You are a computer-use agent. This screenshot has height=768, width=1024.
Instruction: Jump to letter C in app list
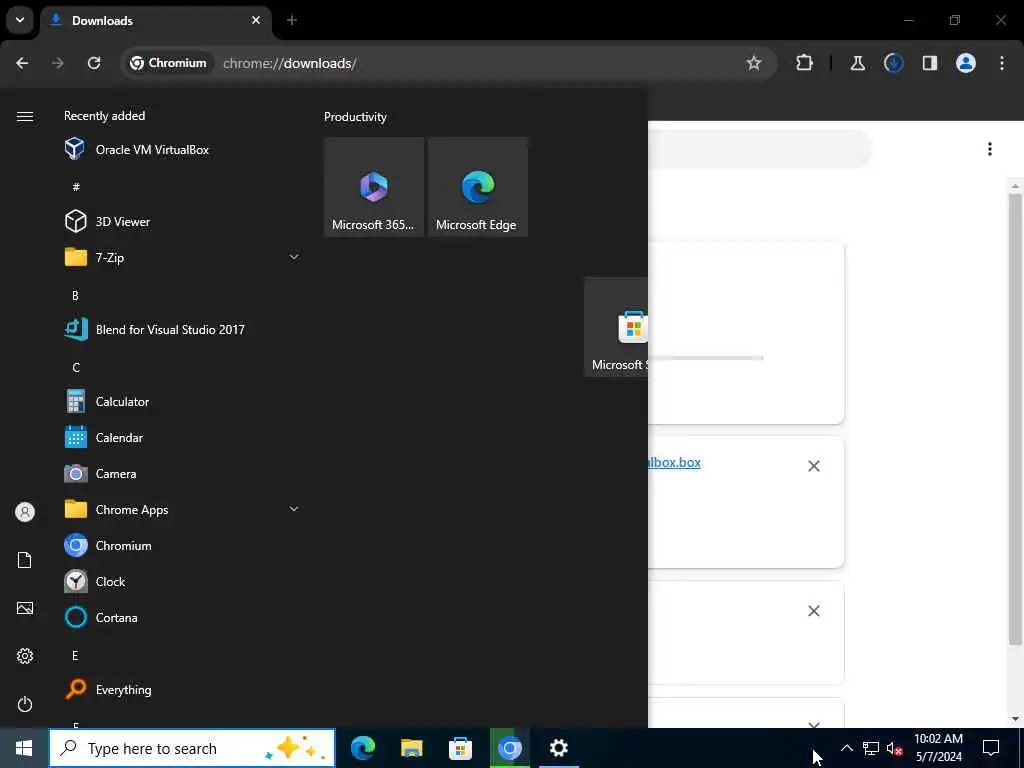tap(76, 367)
